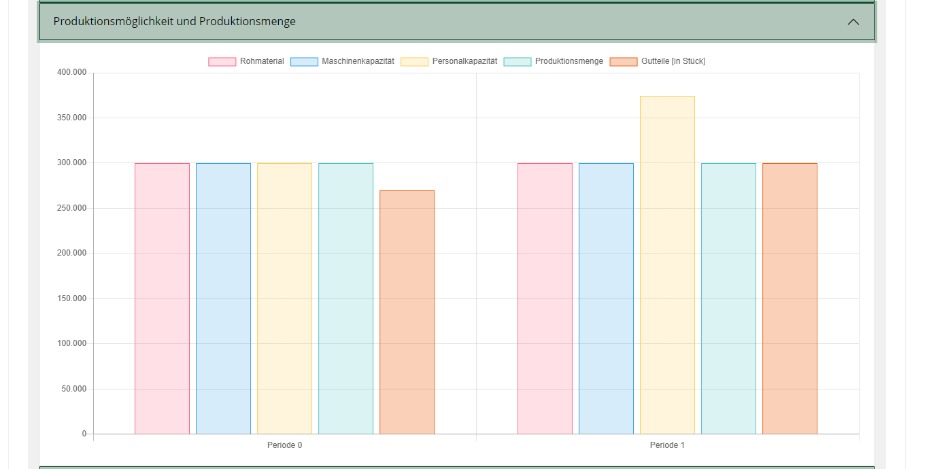Toggle Personalkapazität legend swatch

pos(414,62)
